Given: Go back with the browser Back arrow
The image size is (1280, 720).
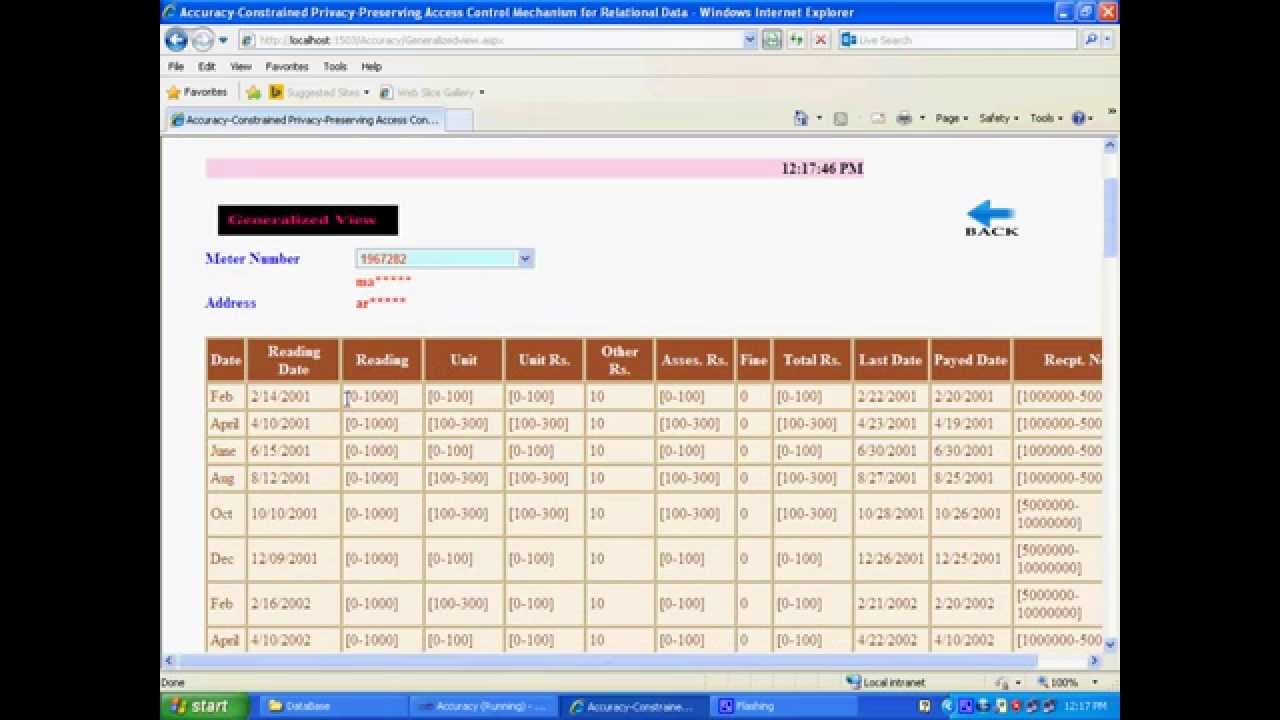Looking at the screenshot, I should tap(176, 40).
